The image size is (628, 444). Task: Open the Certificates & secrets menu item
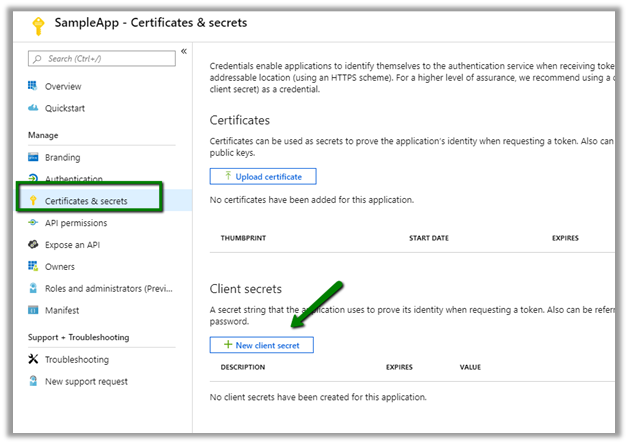[100, 201]
